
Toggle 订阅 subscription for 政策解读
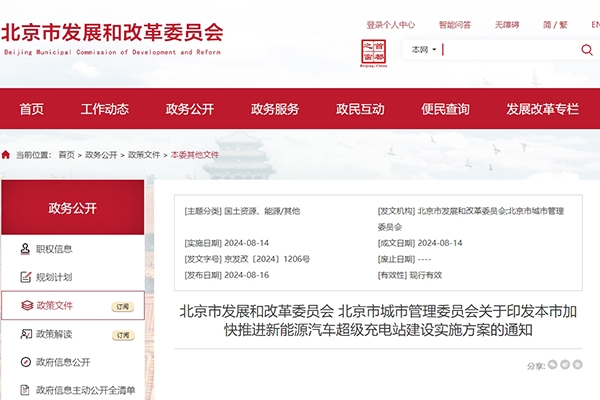[122, 334]
